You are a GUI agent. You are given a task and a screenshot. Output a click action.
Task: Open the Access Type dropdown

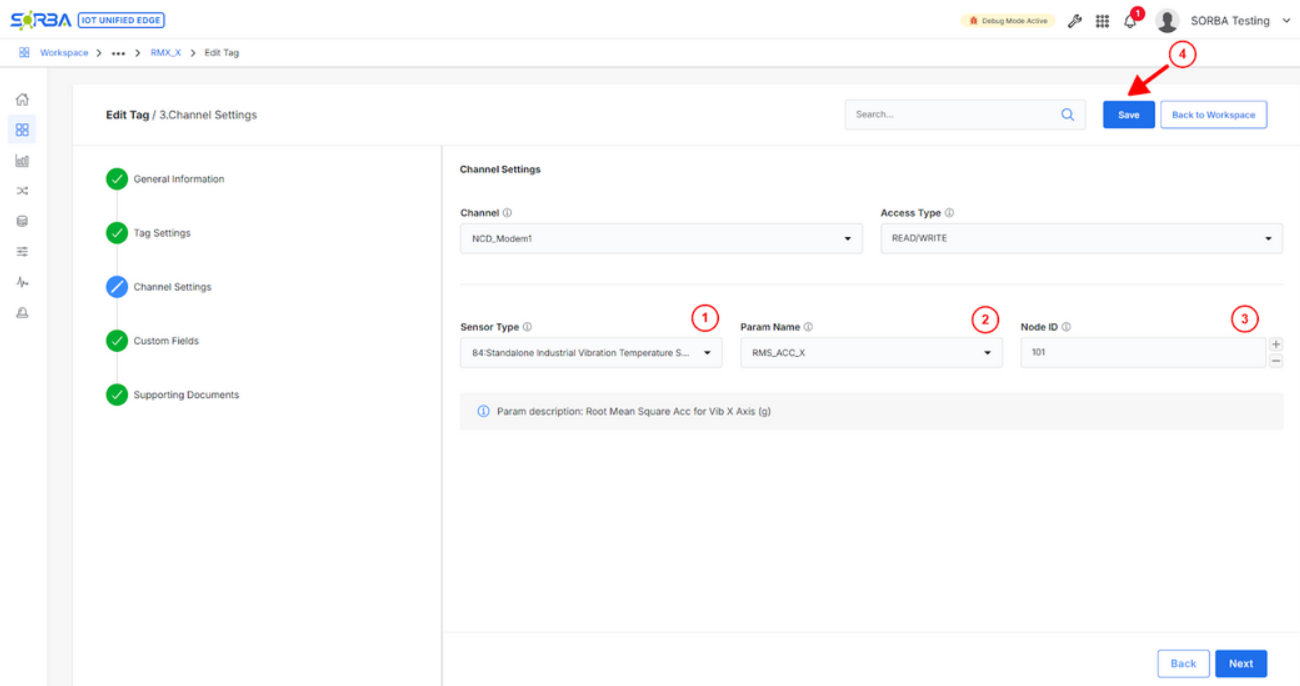click(1081, 239)
